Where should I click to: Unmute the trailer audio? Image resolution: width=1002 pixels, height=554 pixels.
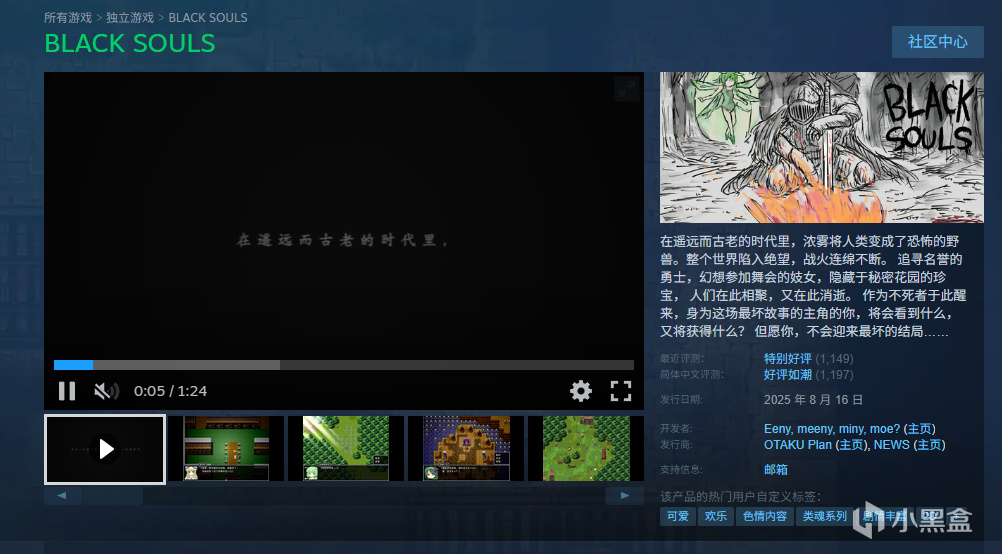point(106,390)
